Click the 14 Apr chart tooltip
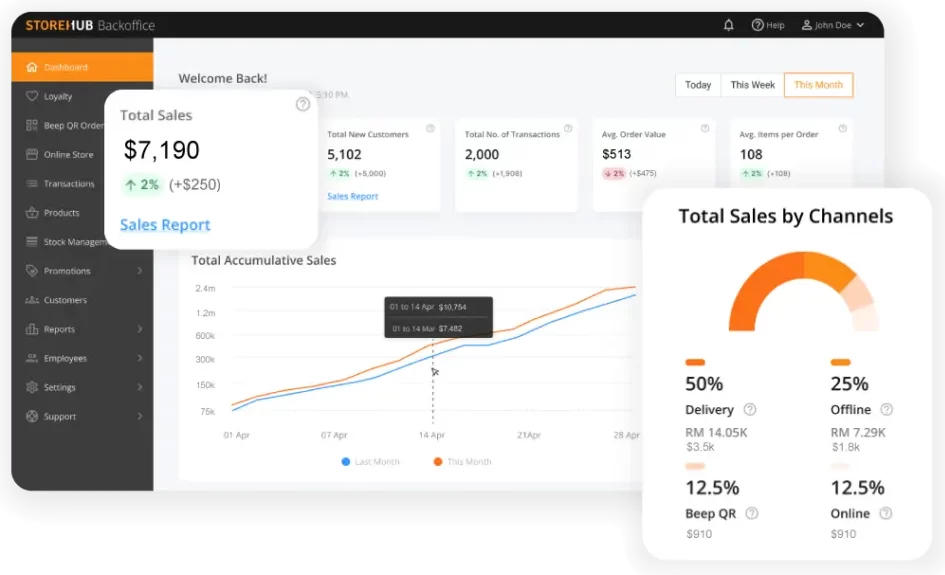The width and height of the screenshot is (945, 575). (x=439, y=317)
